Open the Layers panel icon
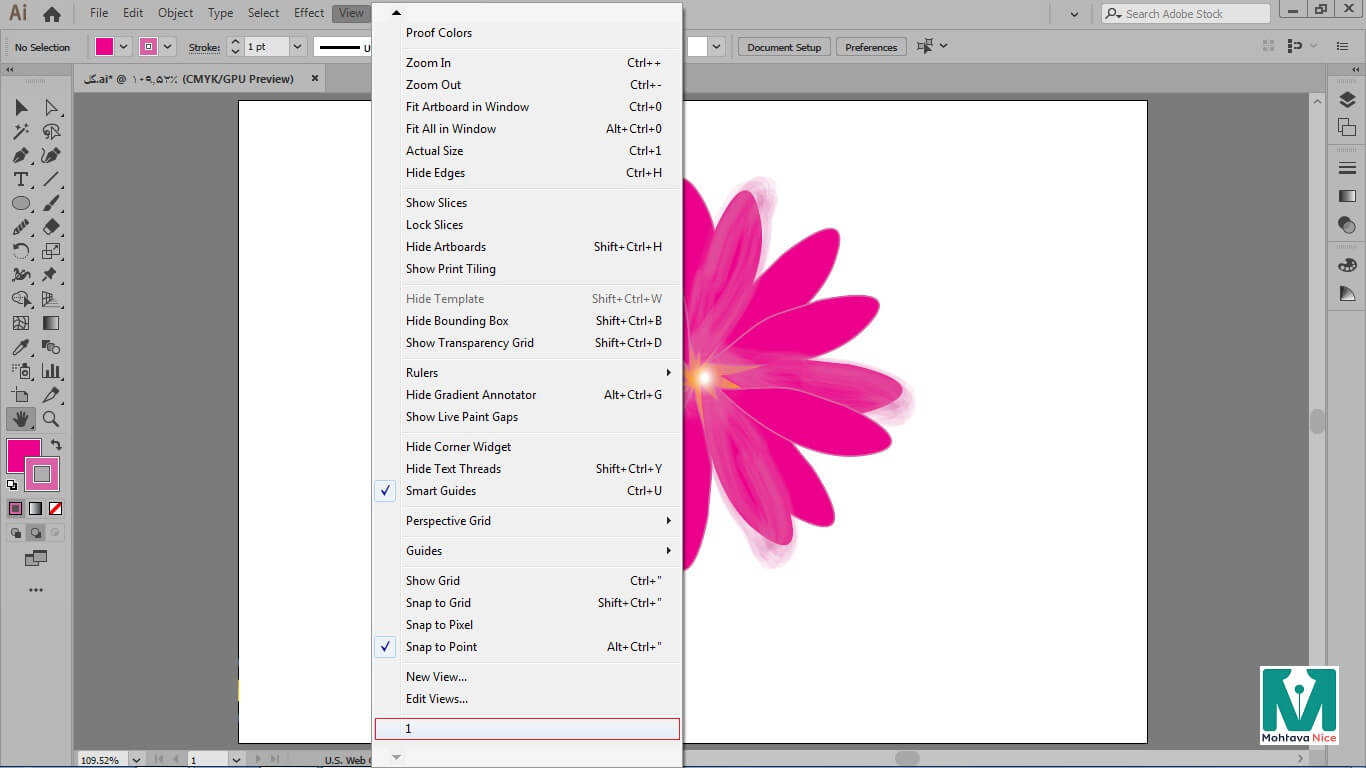Viewport: 1366px width, 768px height. pyautogui.click(x=1347, y=100)
